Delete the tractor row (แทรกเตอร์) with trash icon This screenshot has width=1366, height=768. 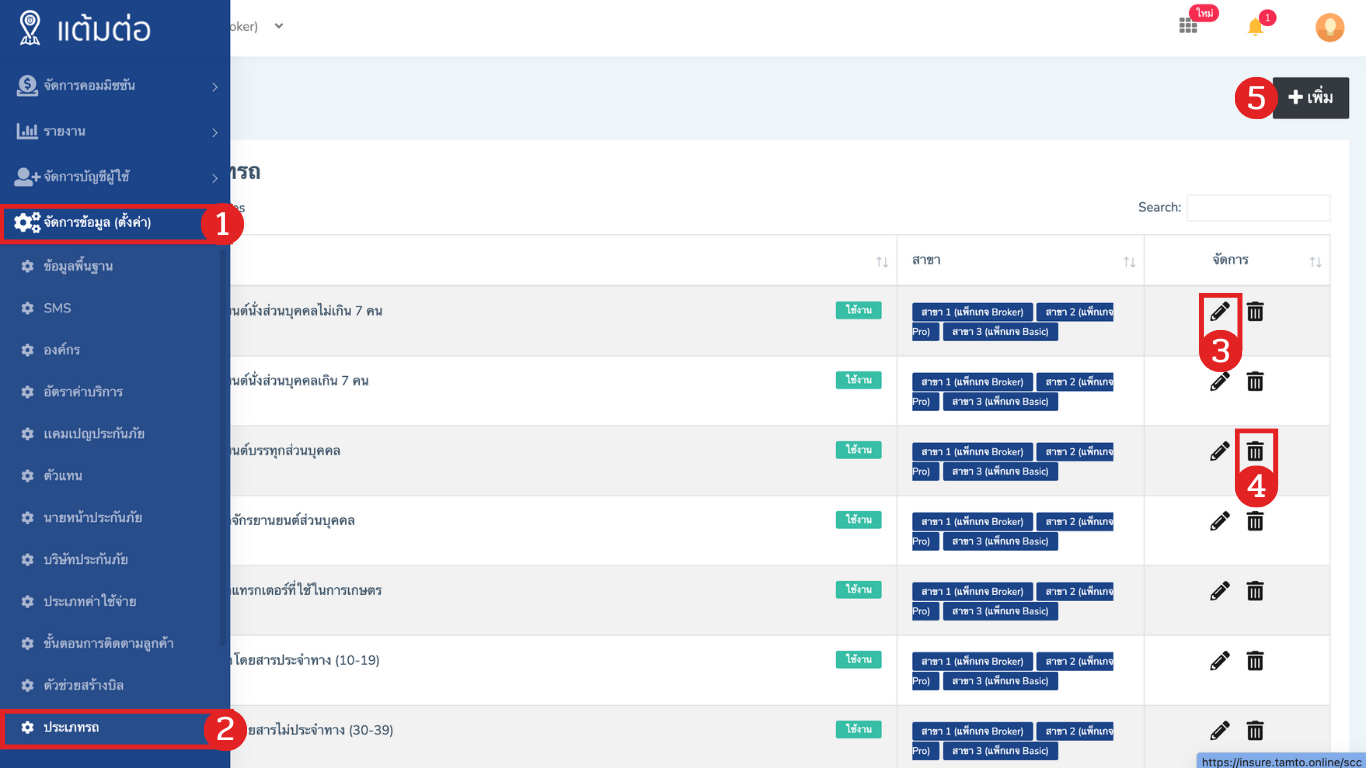click(x=1255, y=591)
